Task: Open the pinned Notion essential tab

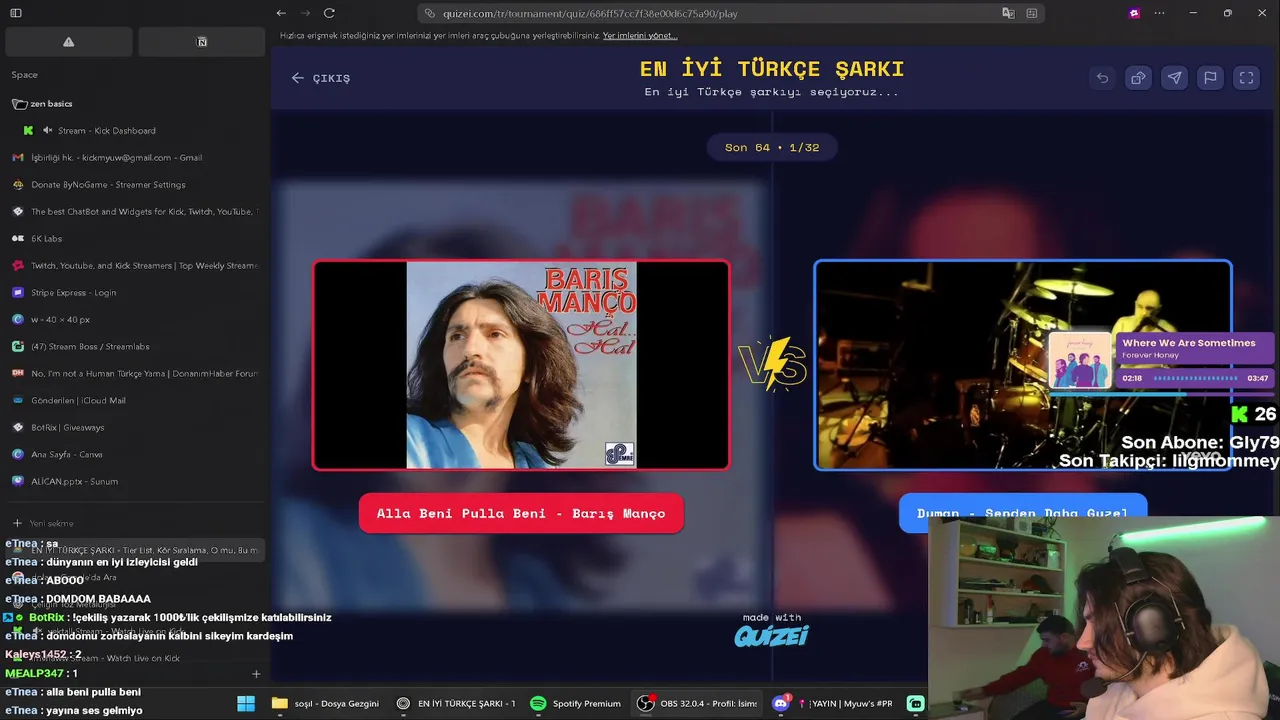Action: coord(202,42)
